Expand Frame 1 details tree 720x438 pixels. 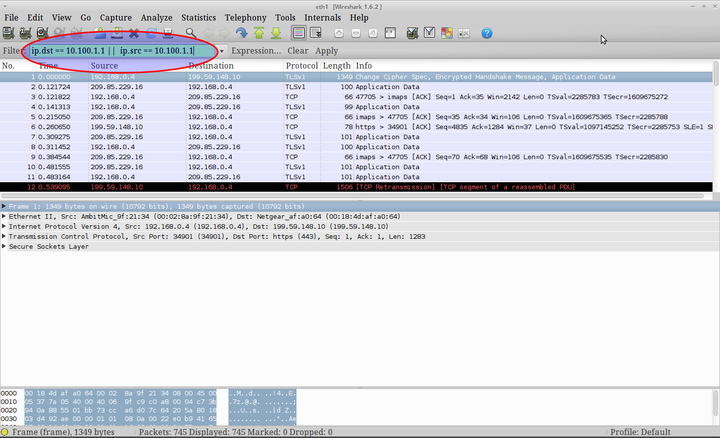4,206
